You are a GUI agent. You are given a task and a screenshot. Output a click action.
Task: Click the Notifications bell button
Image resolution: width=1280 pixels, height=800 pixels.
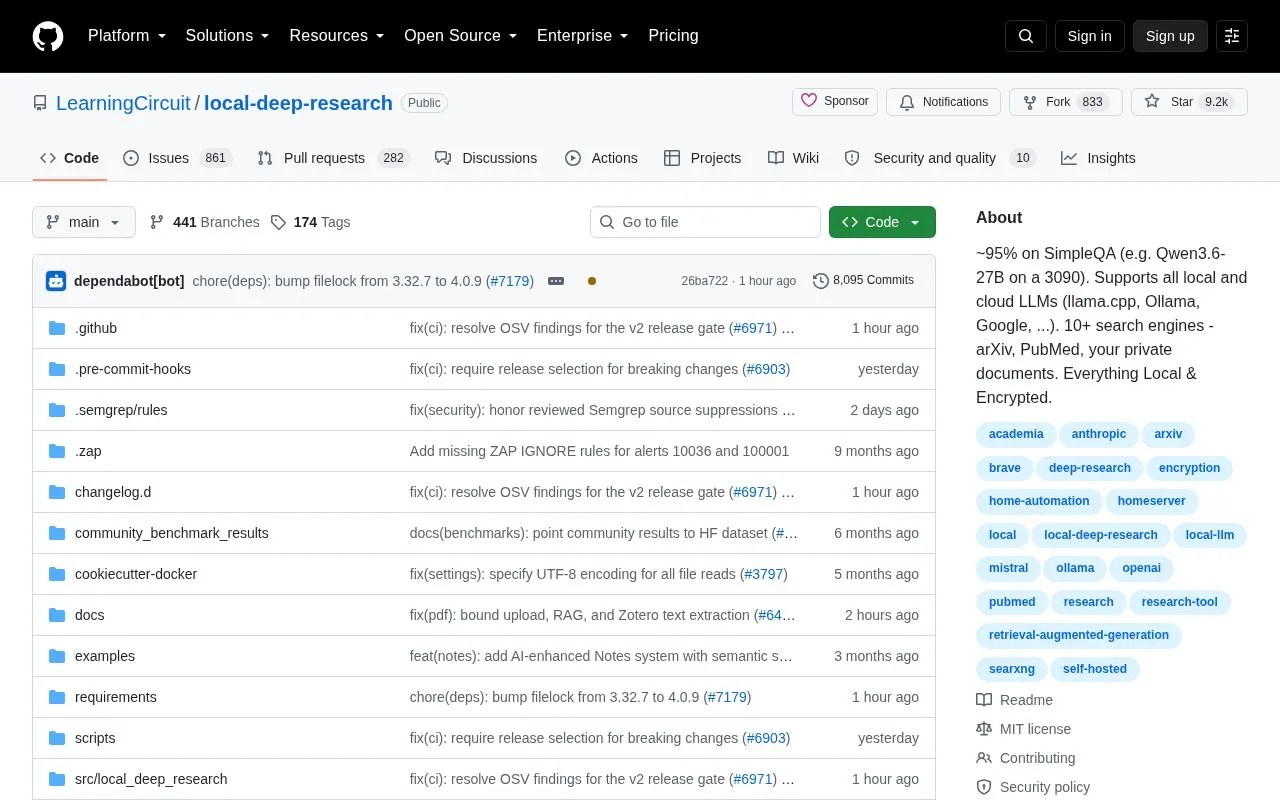click(x=943, y=102)
